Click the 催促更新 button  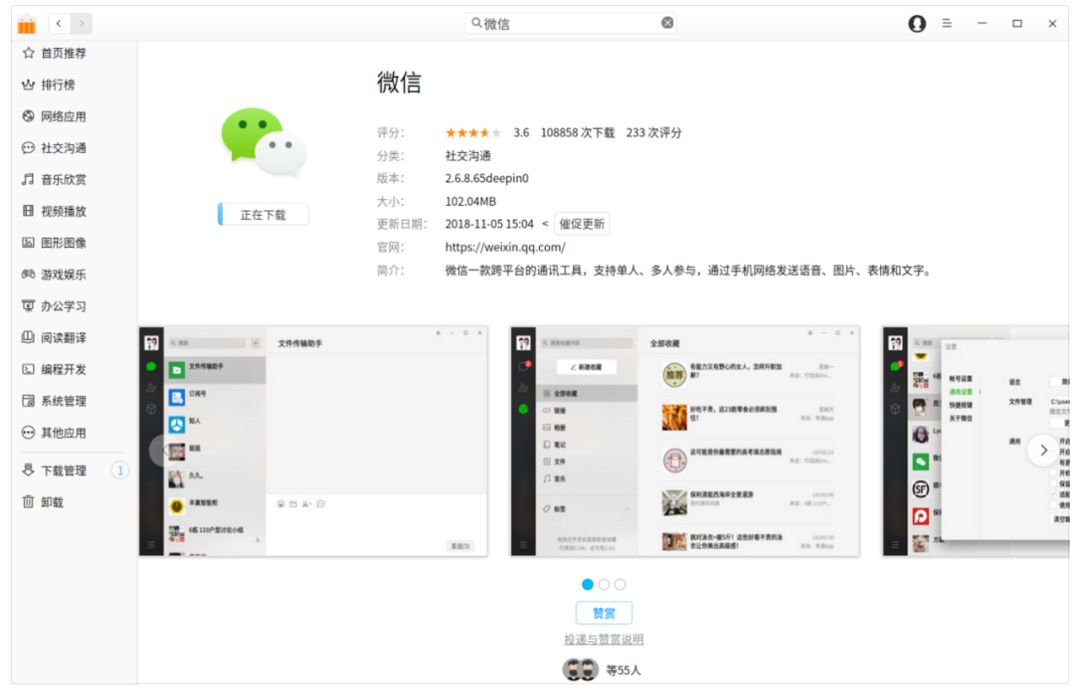tap(582, 224)
